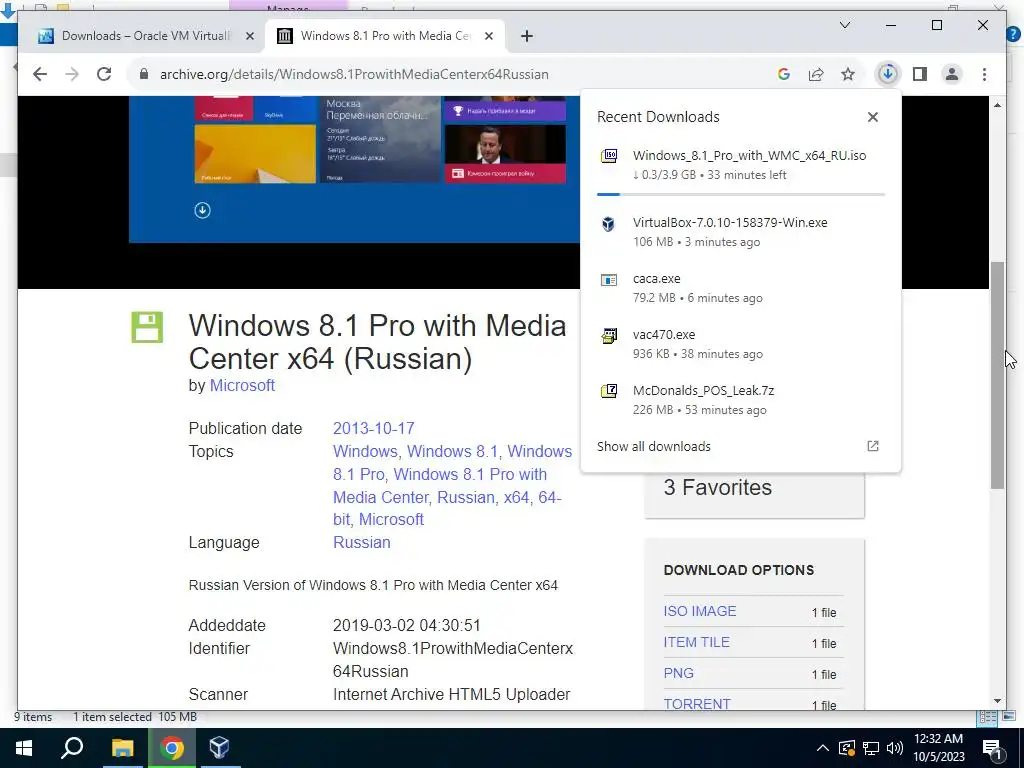Open McDonalds_POS_Leak.7z download entry
This screenshot has height=768, width=1024.
coord(741,400)
